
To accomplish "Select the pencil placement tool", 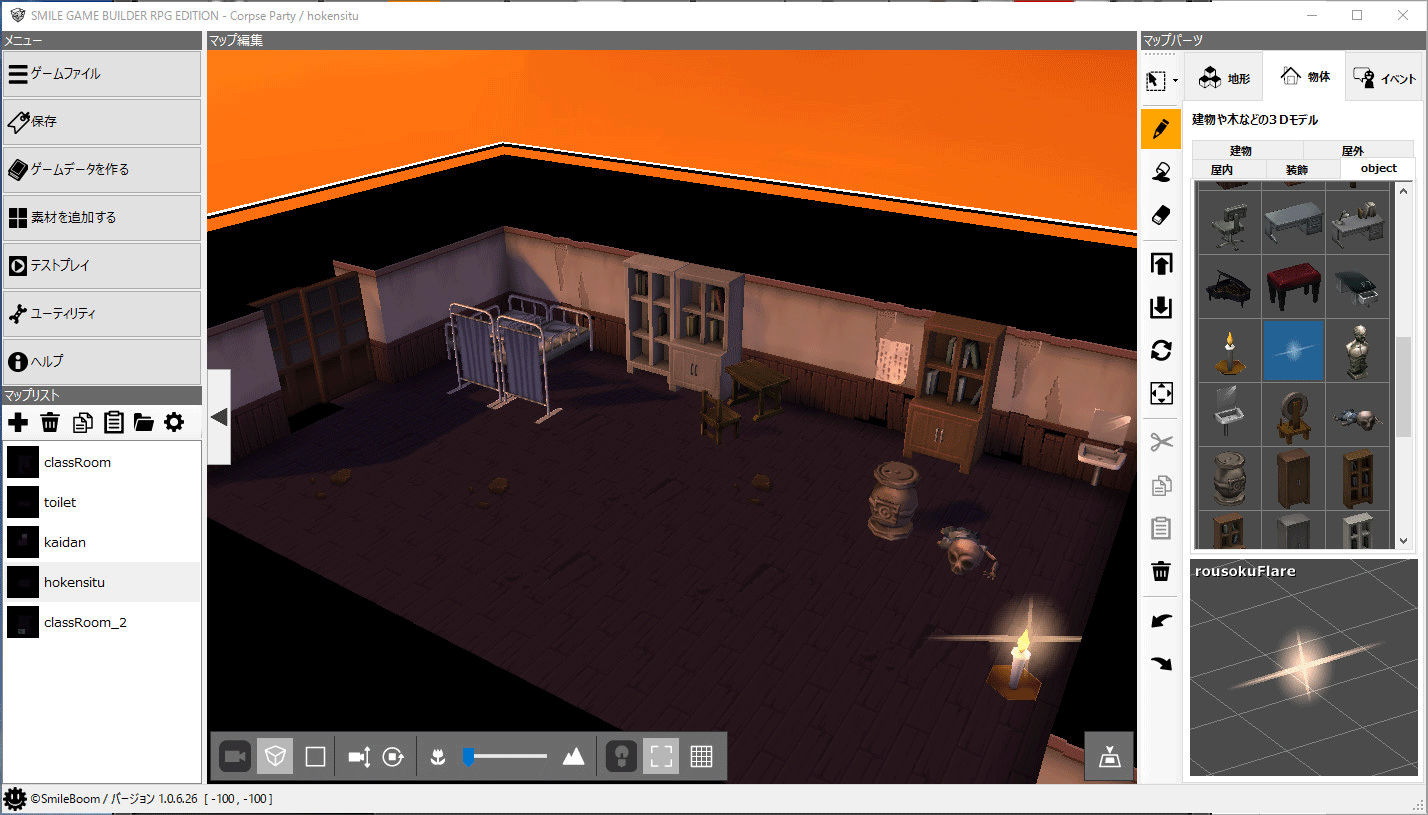I will [x=1161, y=129].
